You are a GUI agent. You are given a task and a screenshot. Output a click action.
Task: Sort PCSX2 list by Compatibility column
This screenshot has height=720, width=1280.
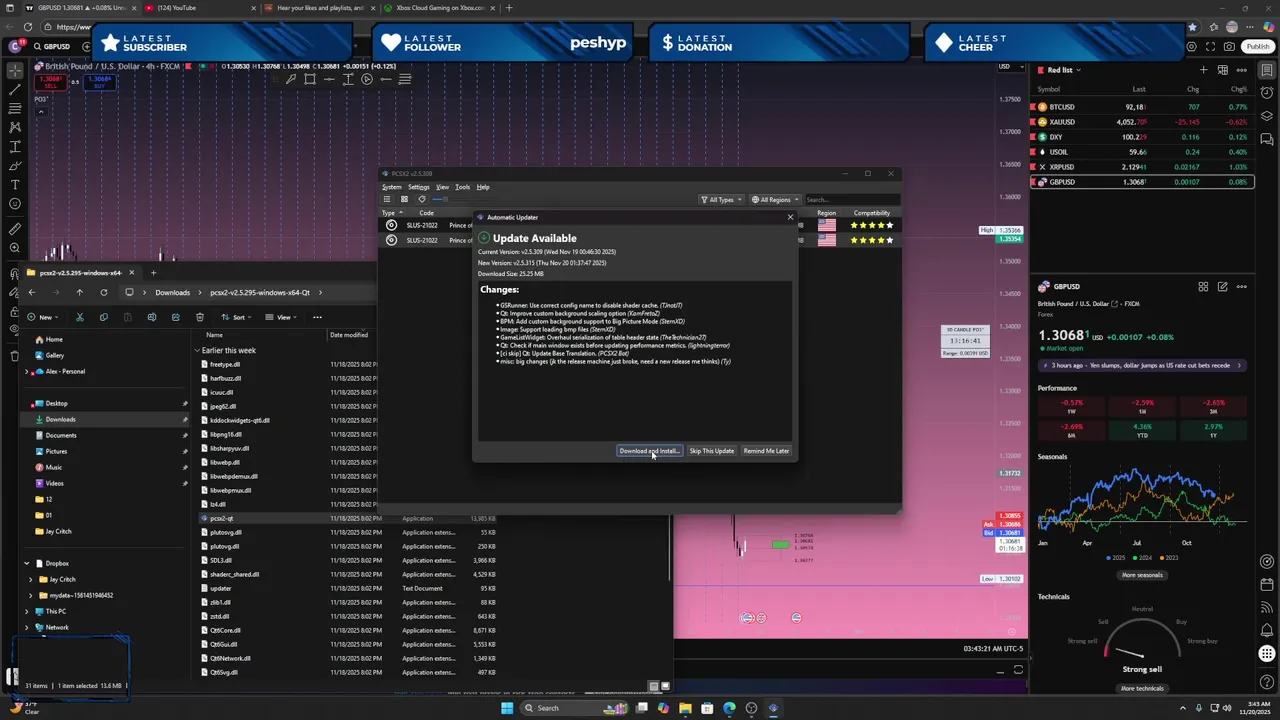coord(871,213)
